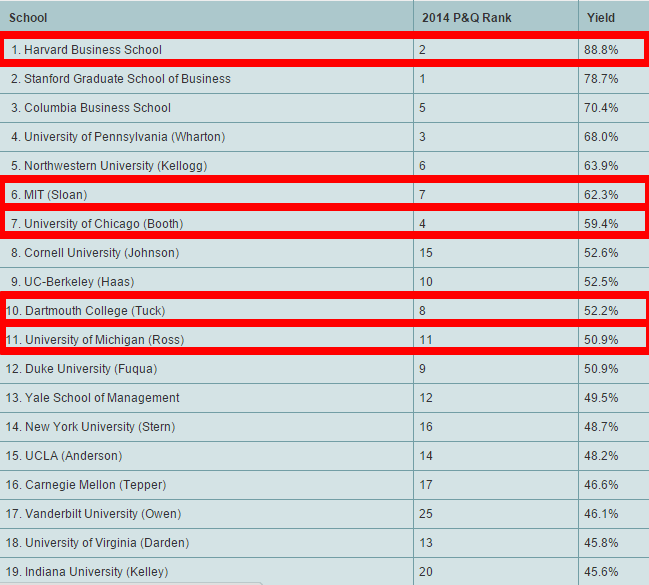Click Stanford's 78.7% yield value

pyautogui.click(x=601, y=79)
